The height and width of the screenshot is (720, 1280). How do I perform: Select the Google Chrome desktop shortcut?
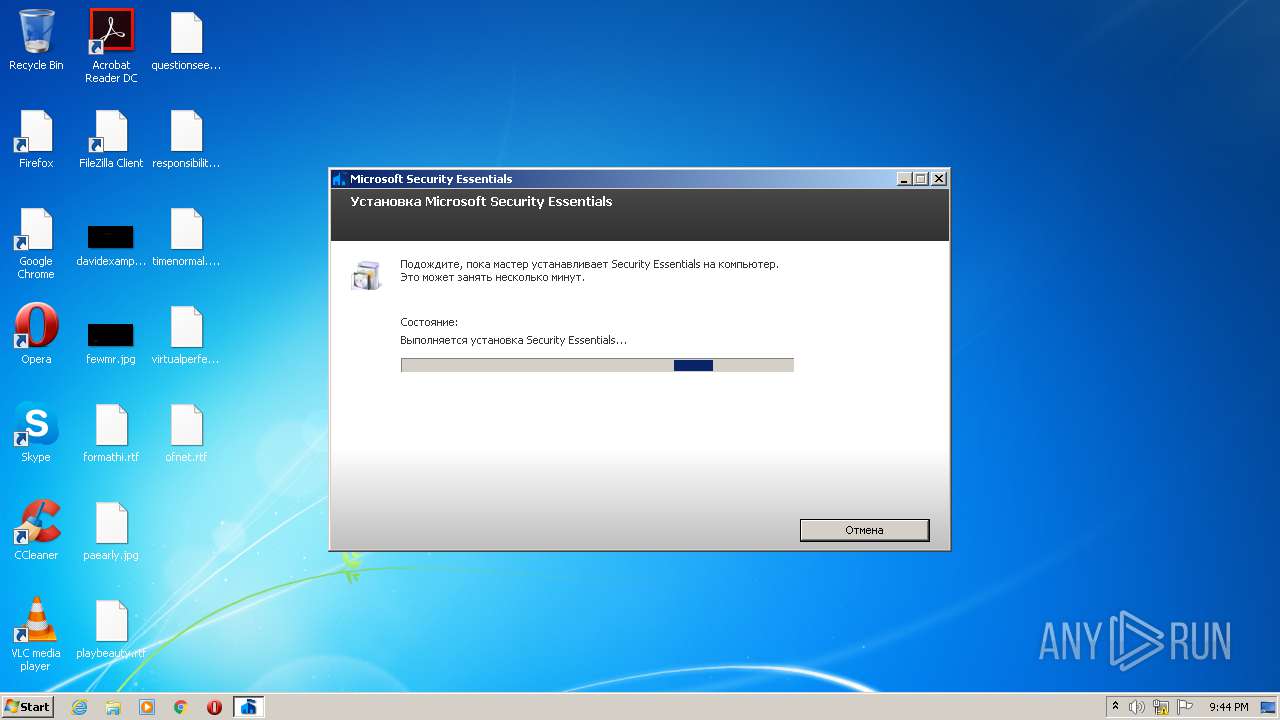[x=36, y=243]
